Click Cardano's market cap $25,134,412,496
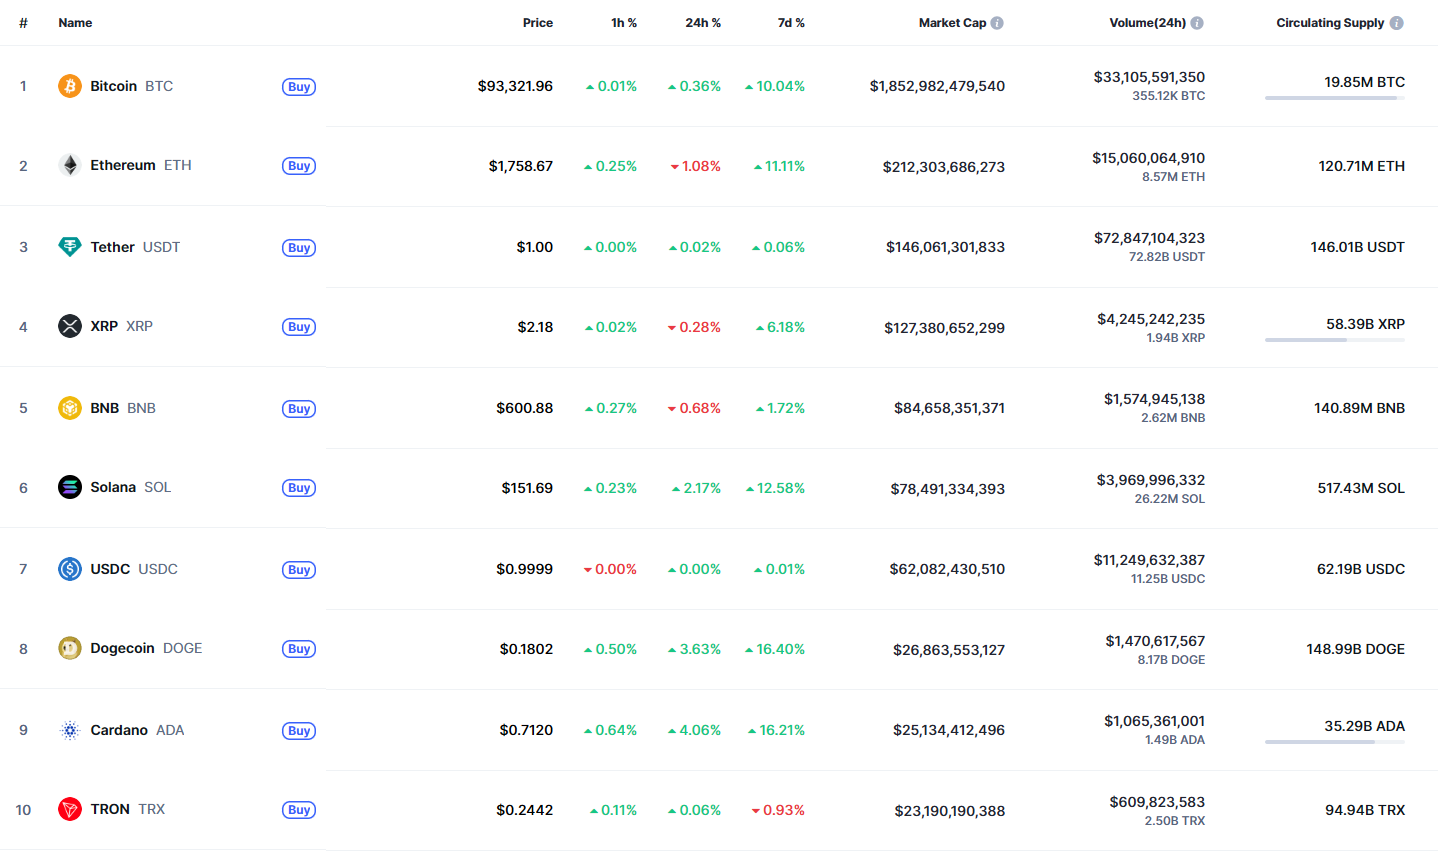Image resolution: width=1438 pixels, height=855 pixels. [x=949, y=730]
